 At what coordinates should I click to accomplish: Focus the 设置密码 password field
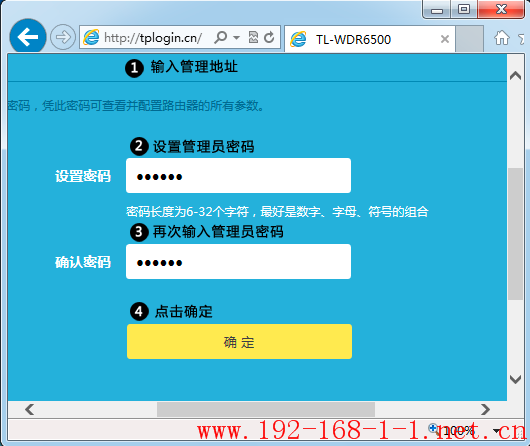238,175
